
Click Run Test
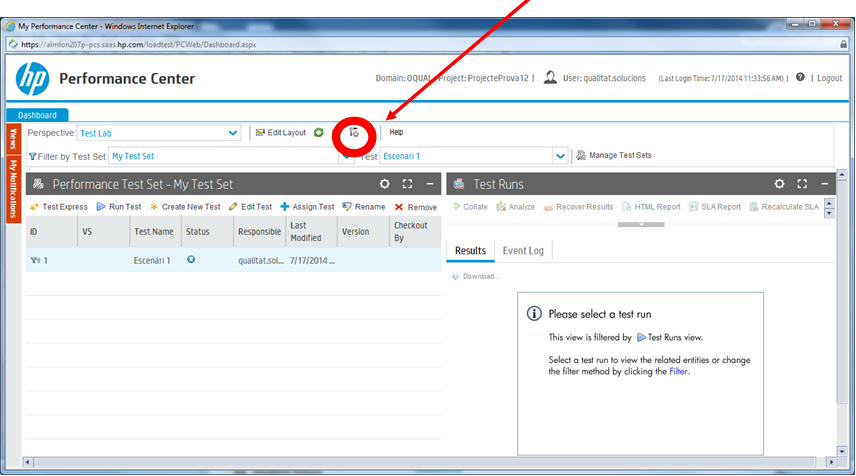pyautogui.click(x=119, y=207)
